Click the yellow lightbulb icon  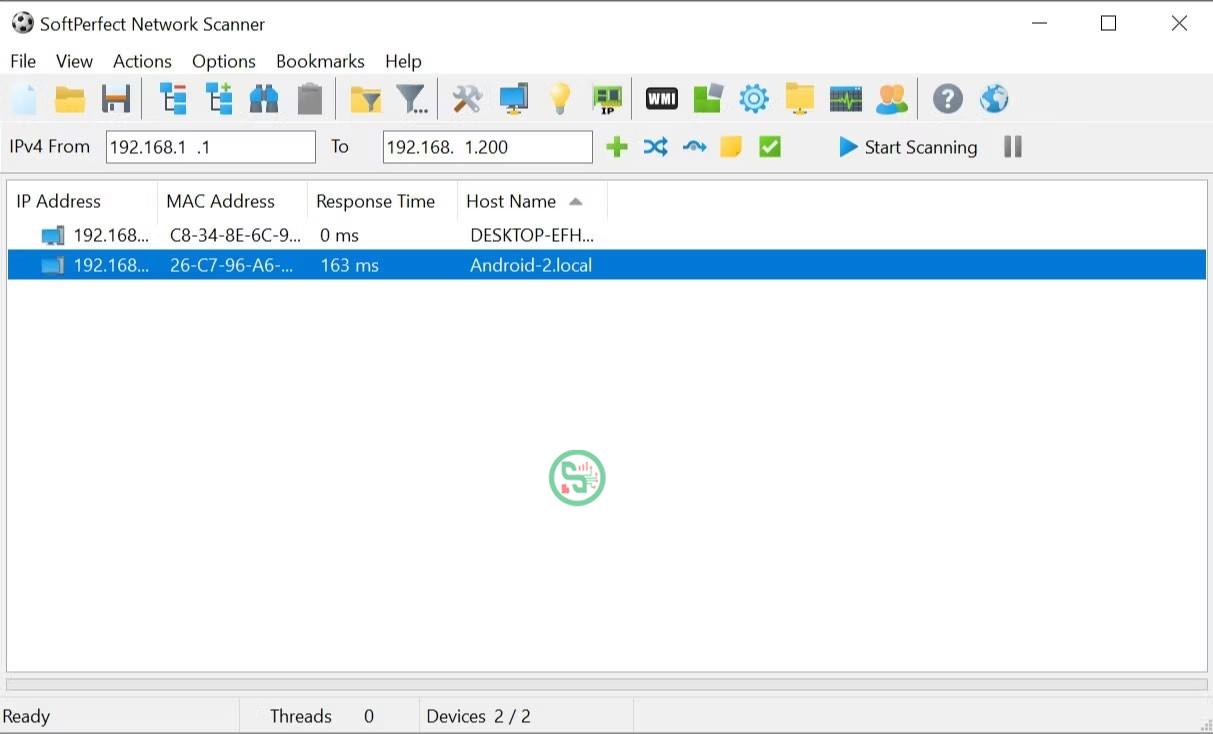pos(560,99)
